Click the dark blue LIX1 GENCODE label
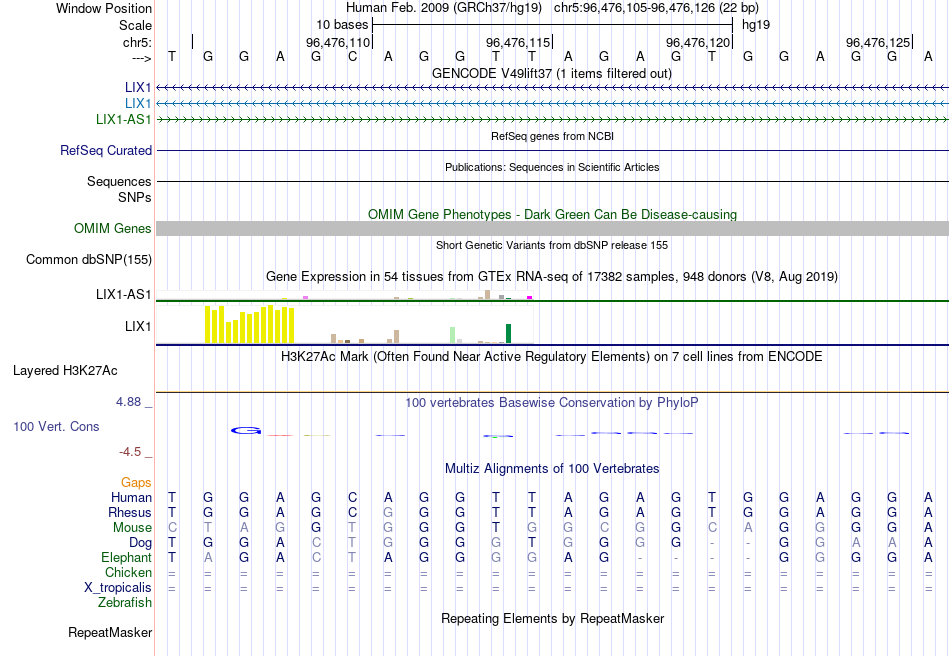This screenshot has width=950, height=656. pos(138,87)
